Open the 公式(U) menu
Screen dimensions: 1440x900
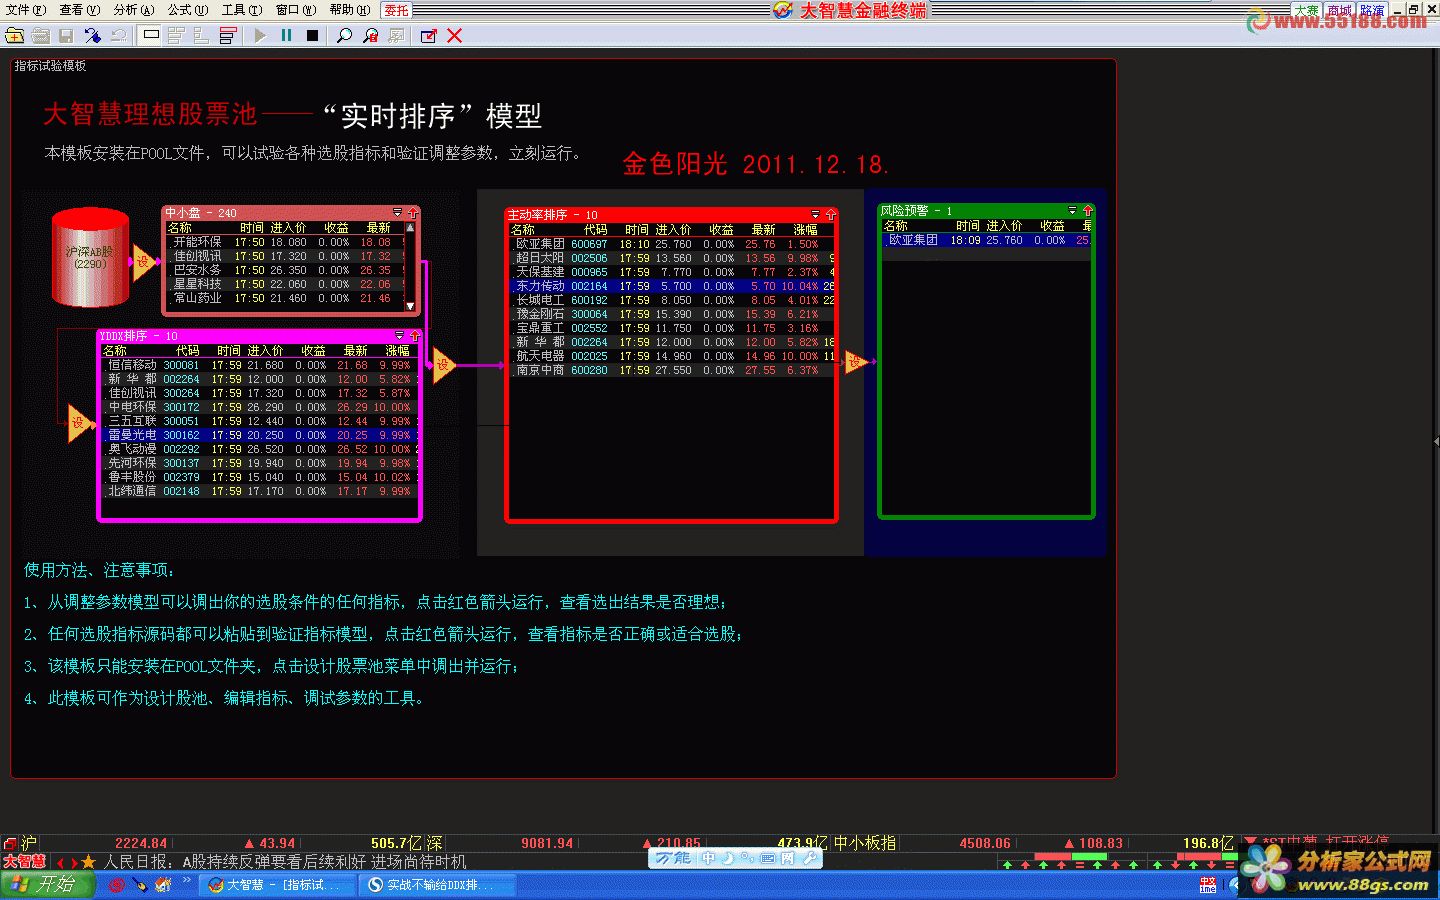188,10
